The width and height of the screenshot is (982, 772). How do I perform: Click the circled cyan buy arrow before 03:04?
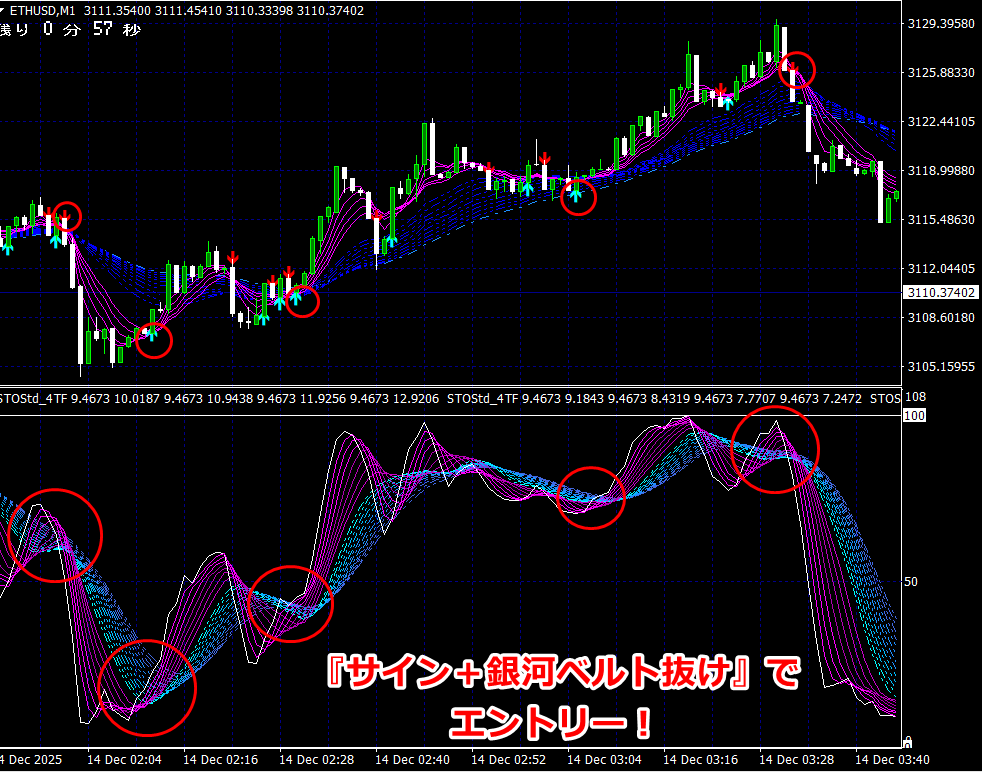(575, 196)
